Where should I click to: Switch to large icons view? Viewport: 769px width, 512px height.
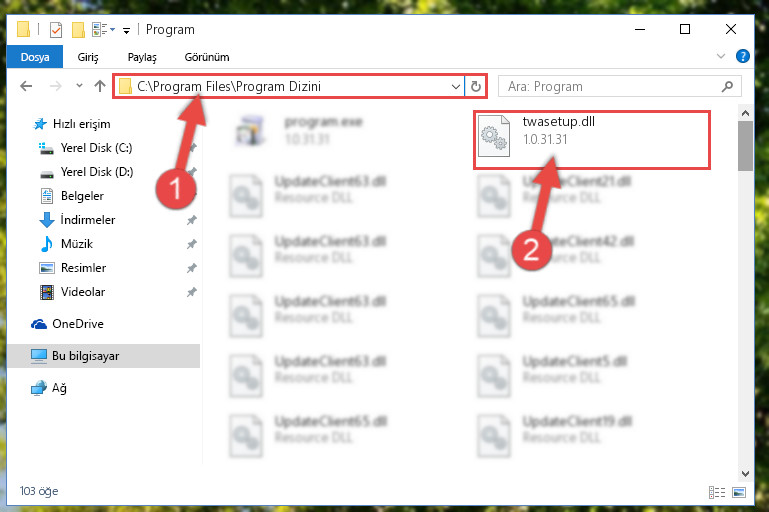(739, 492)
